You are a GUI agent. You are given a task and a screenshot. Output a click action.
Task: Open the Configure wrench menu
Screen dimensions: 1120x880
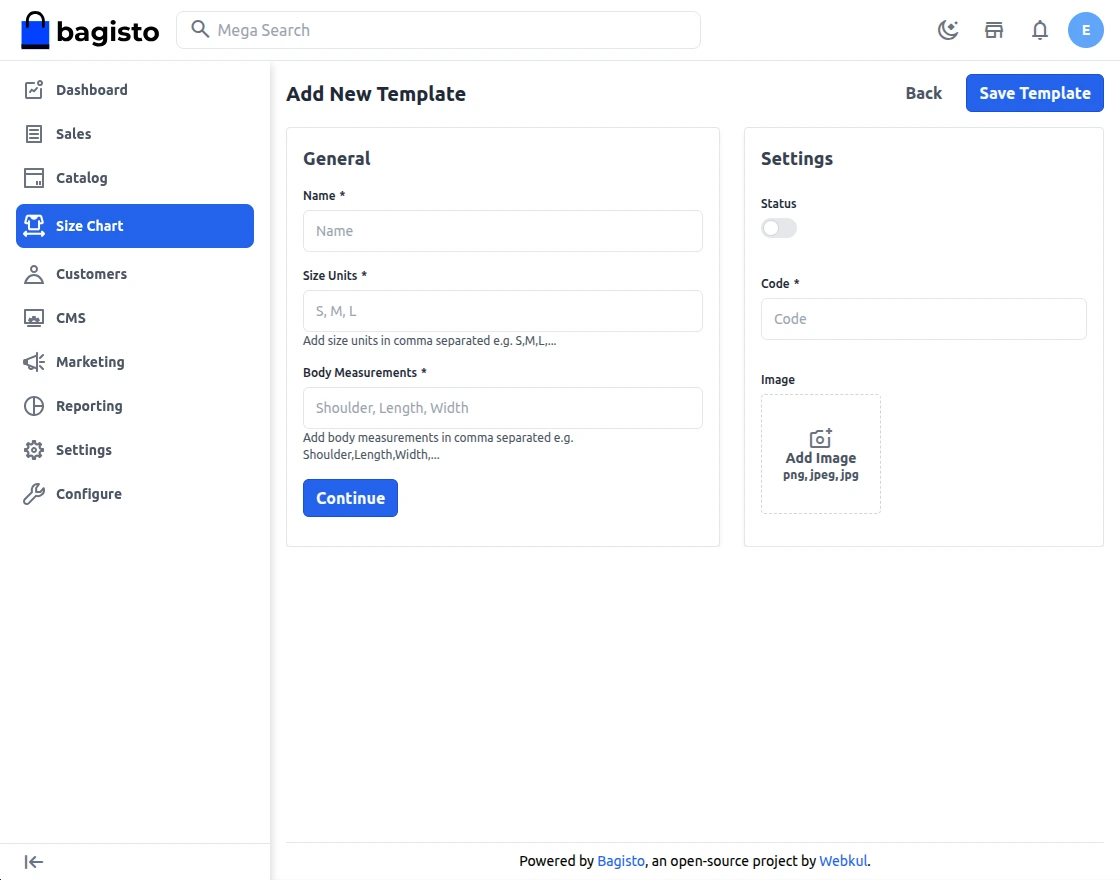click(x=88, y=494)
